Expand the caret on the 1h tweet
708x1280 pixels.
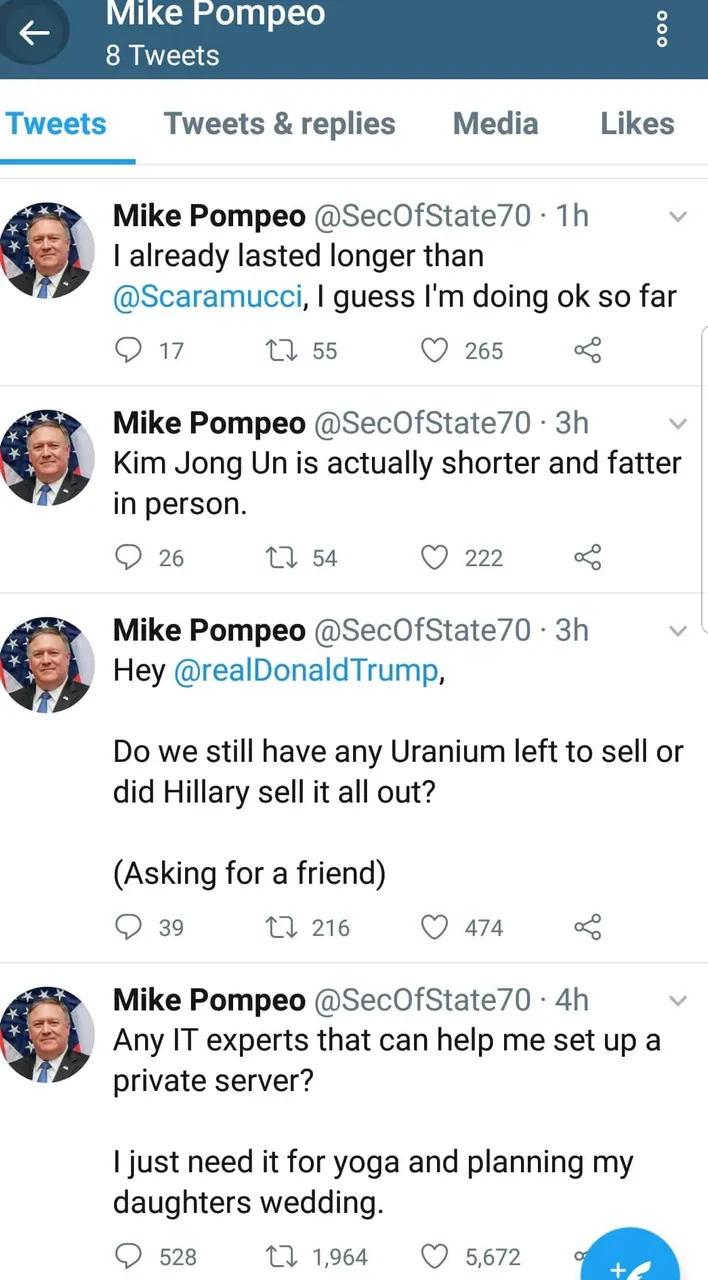click(677, 217)
